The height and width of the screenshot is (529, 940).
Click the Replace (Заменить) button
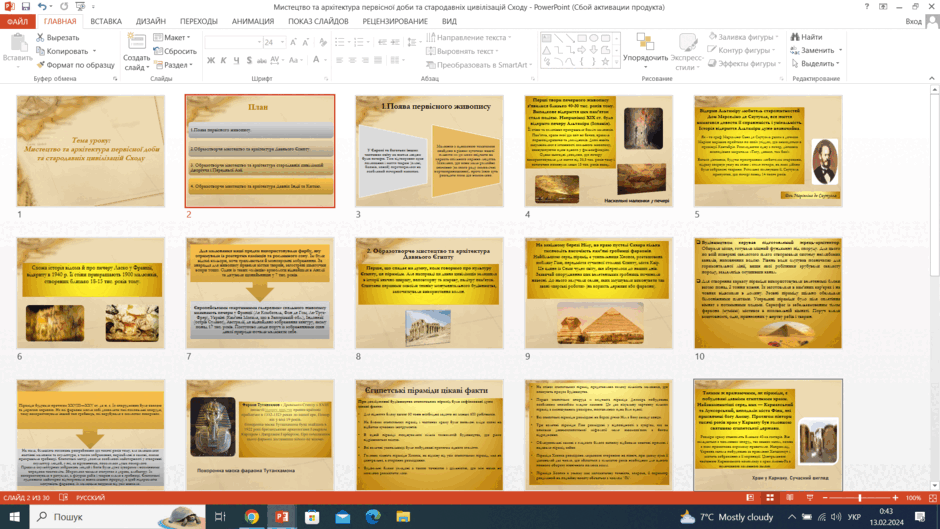click(x=816, y=50)
